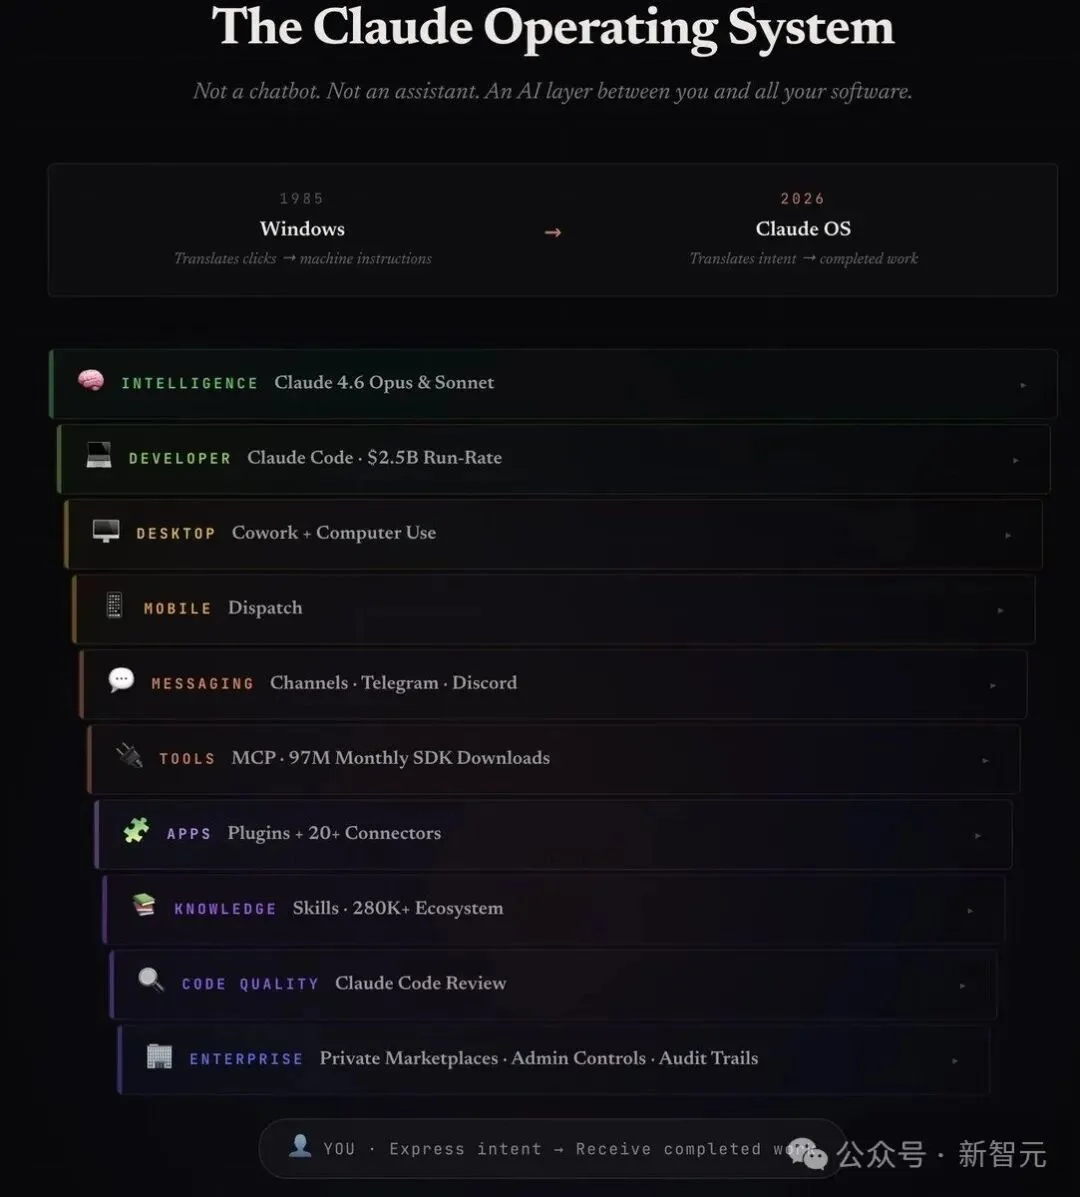1080x1197 pixels.
Task: Click the monitor icon beside Desktop
Action: pos(106,531)
